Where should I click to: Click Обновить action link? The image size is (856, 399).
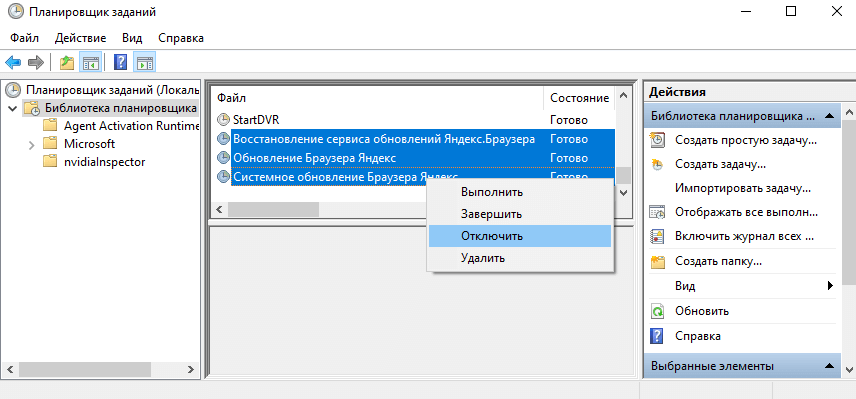(702, 312)
